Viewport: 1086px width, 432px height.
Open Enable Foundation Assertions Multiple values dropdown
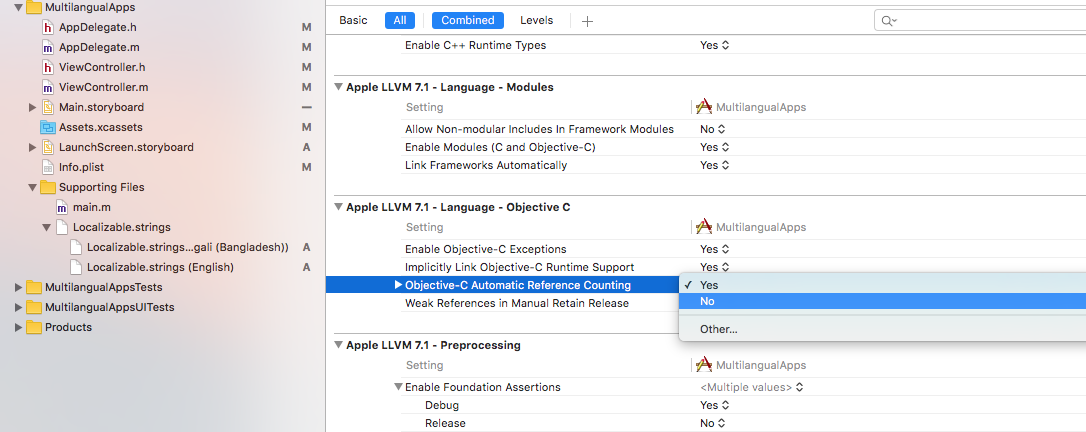point(751,387)
